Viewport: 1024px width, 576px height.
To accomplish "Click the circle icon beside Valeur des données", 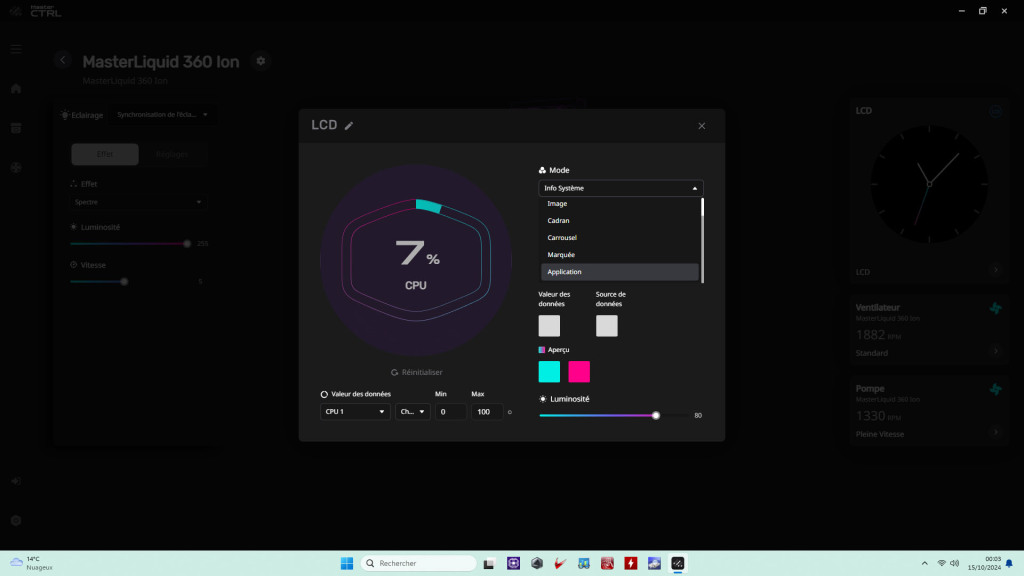I will tap(324, 394).
